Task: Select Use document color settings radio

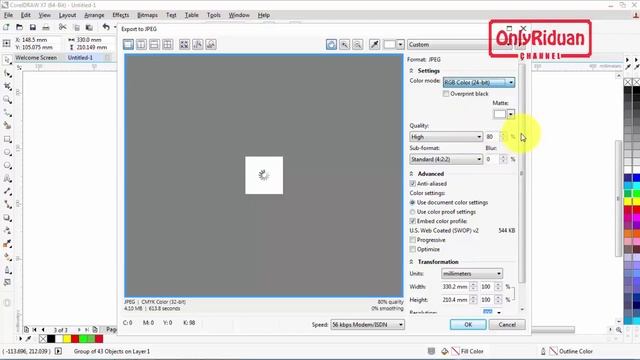Action: pos(413,202)
